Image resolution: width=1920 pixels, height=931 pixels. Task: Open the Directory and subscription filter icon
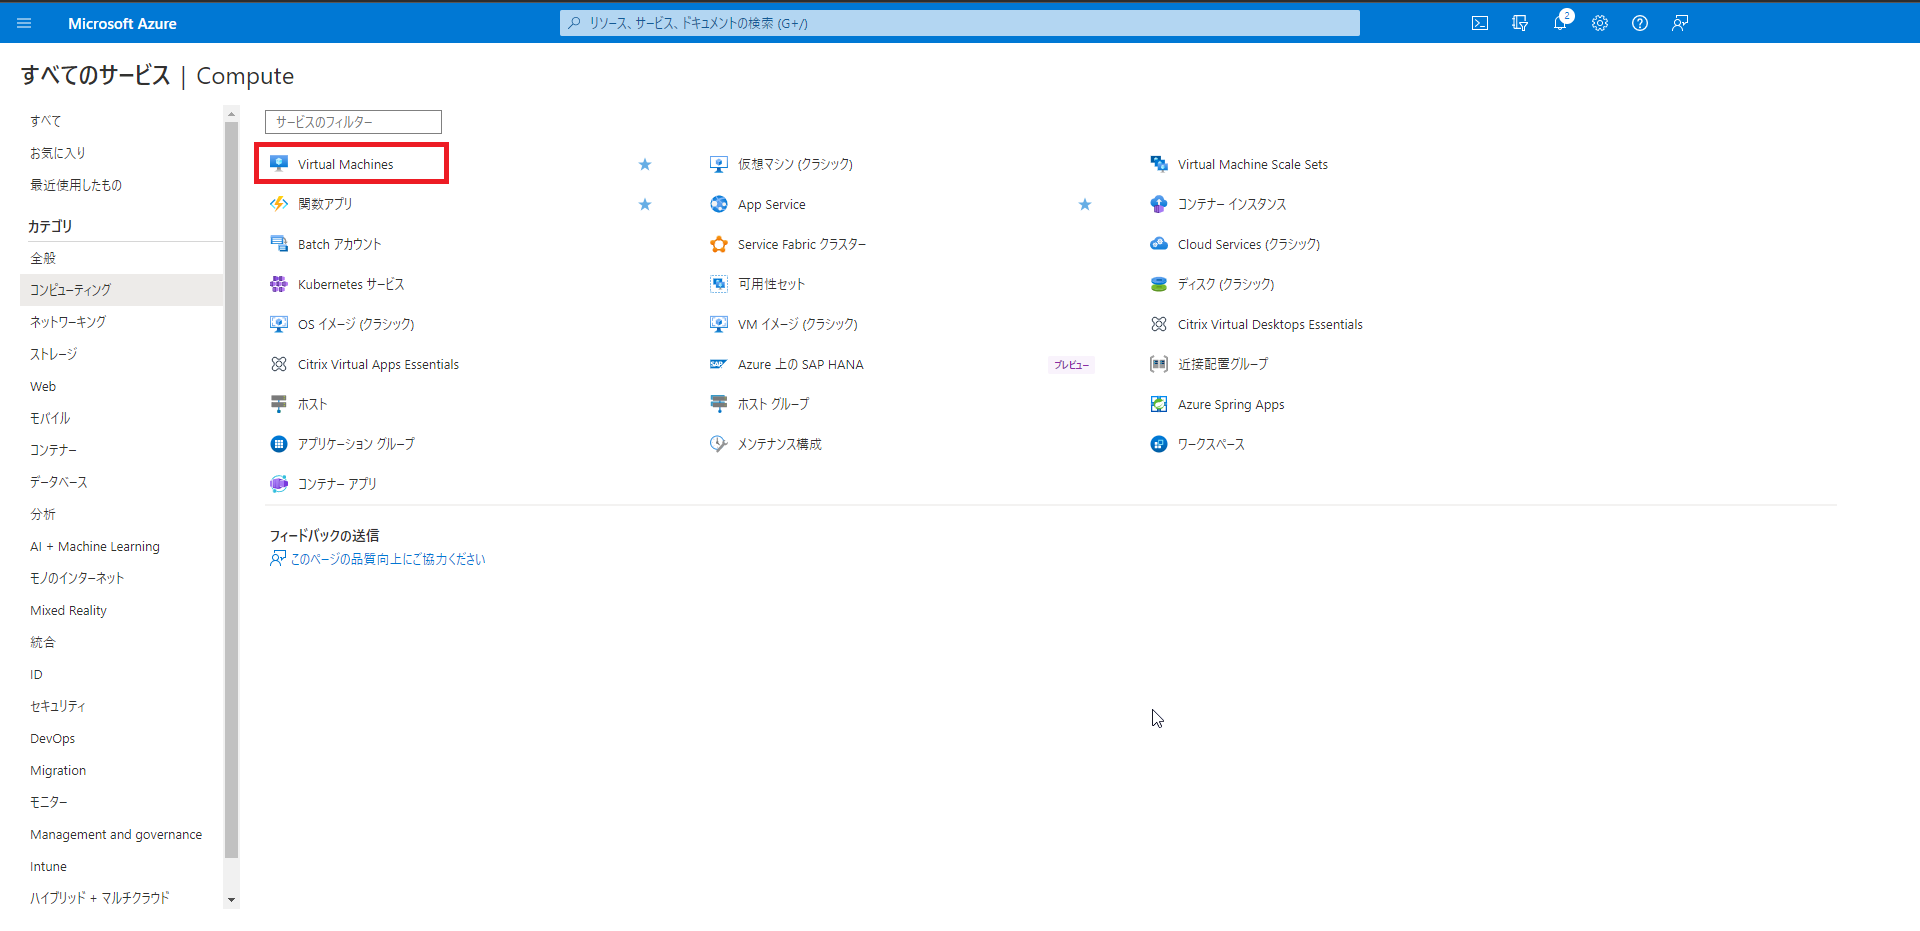pos(1520,23)
